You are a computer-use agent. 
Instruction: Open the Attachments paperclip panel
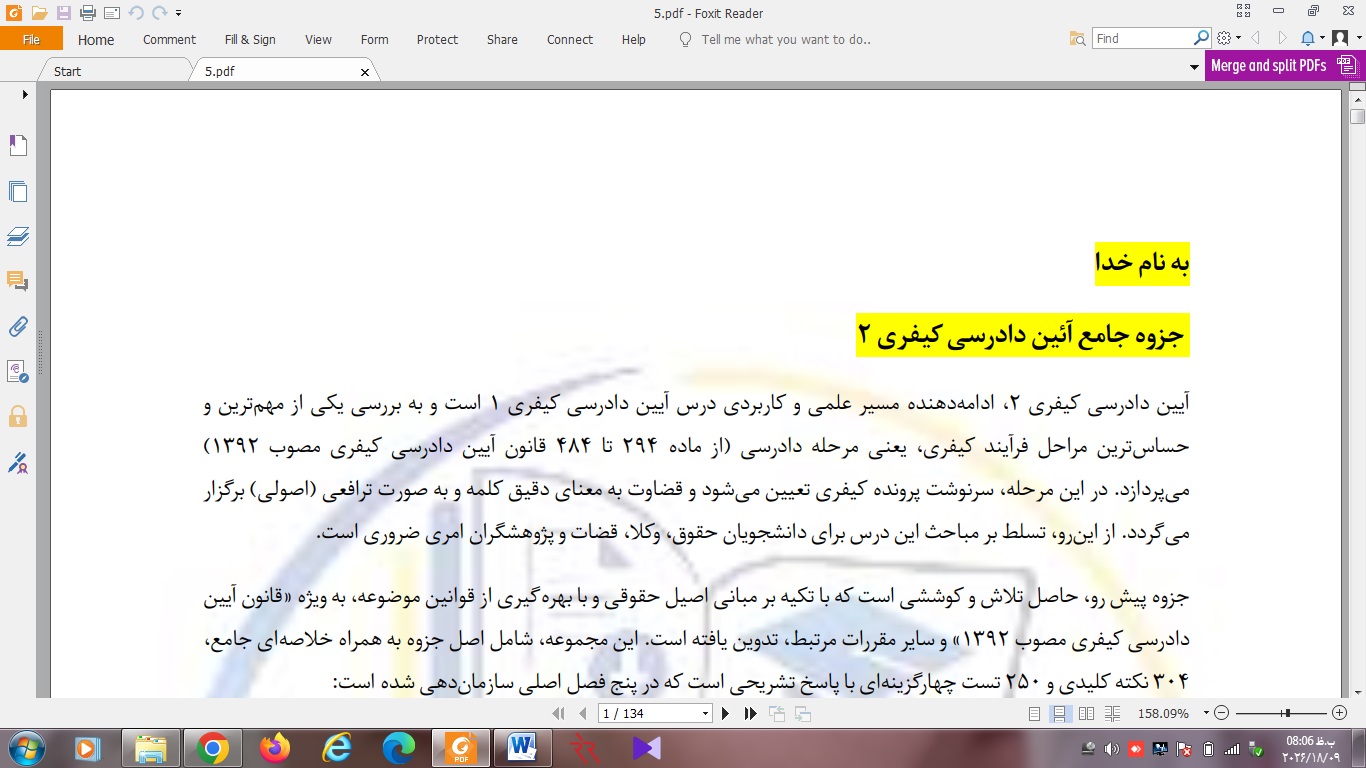(18, 326)
